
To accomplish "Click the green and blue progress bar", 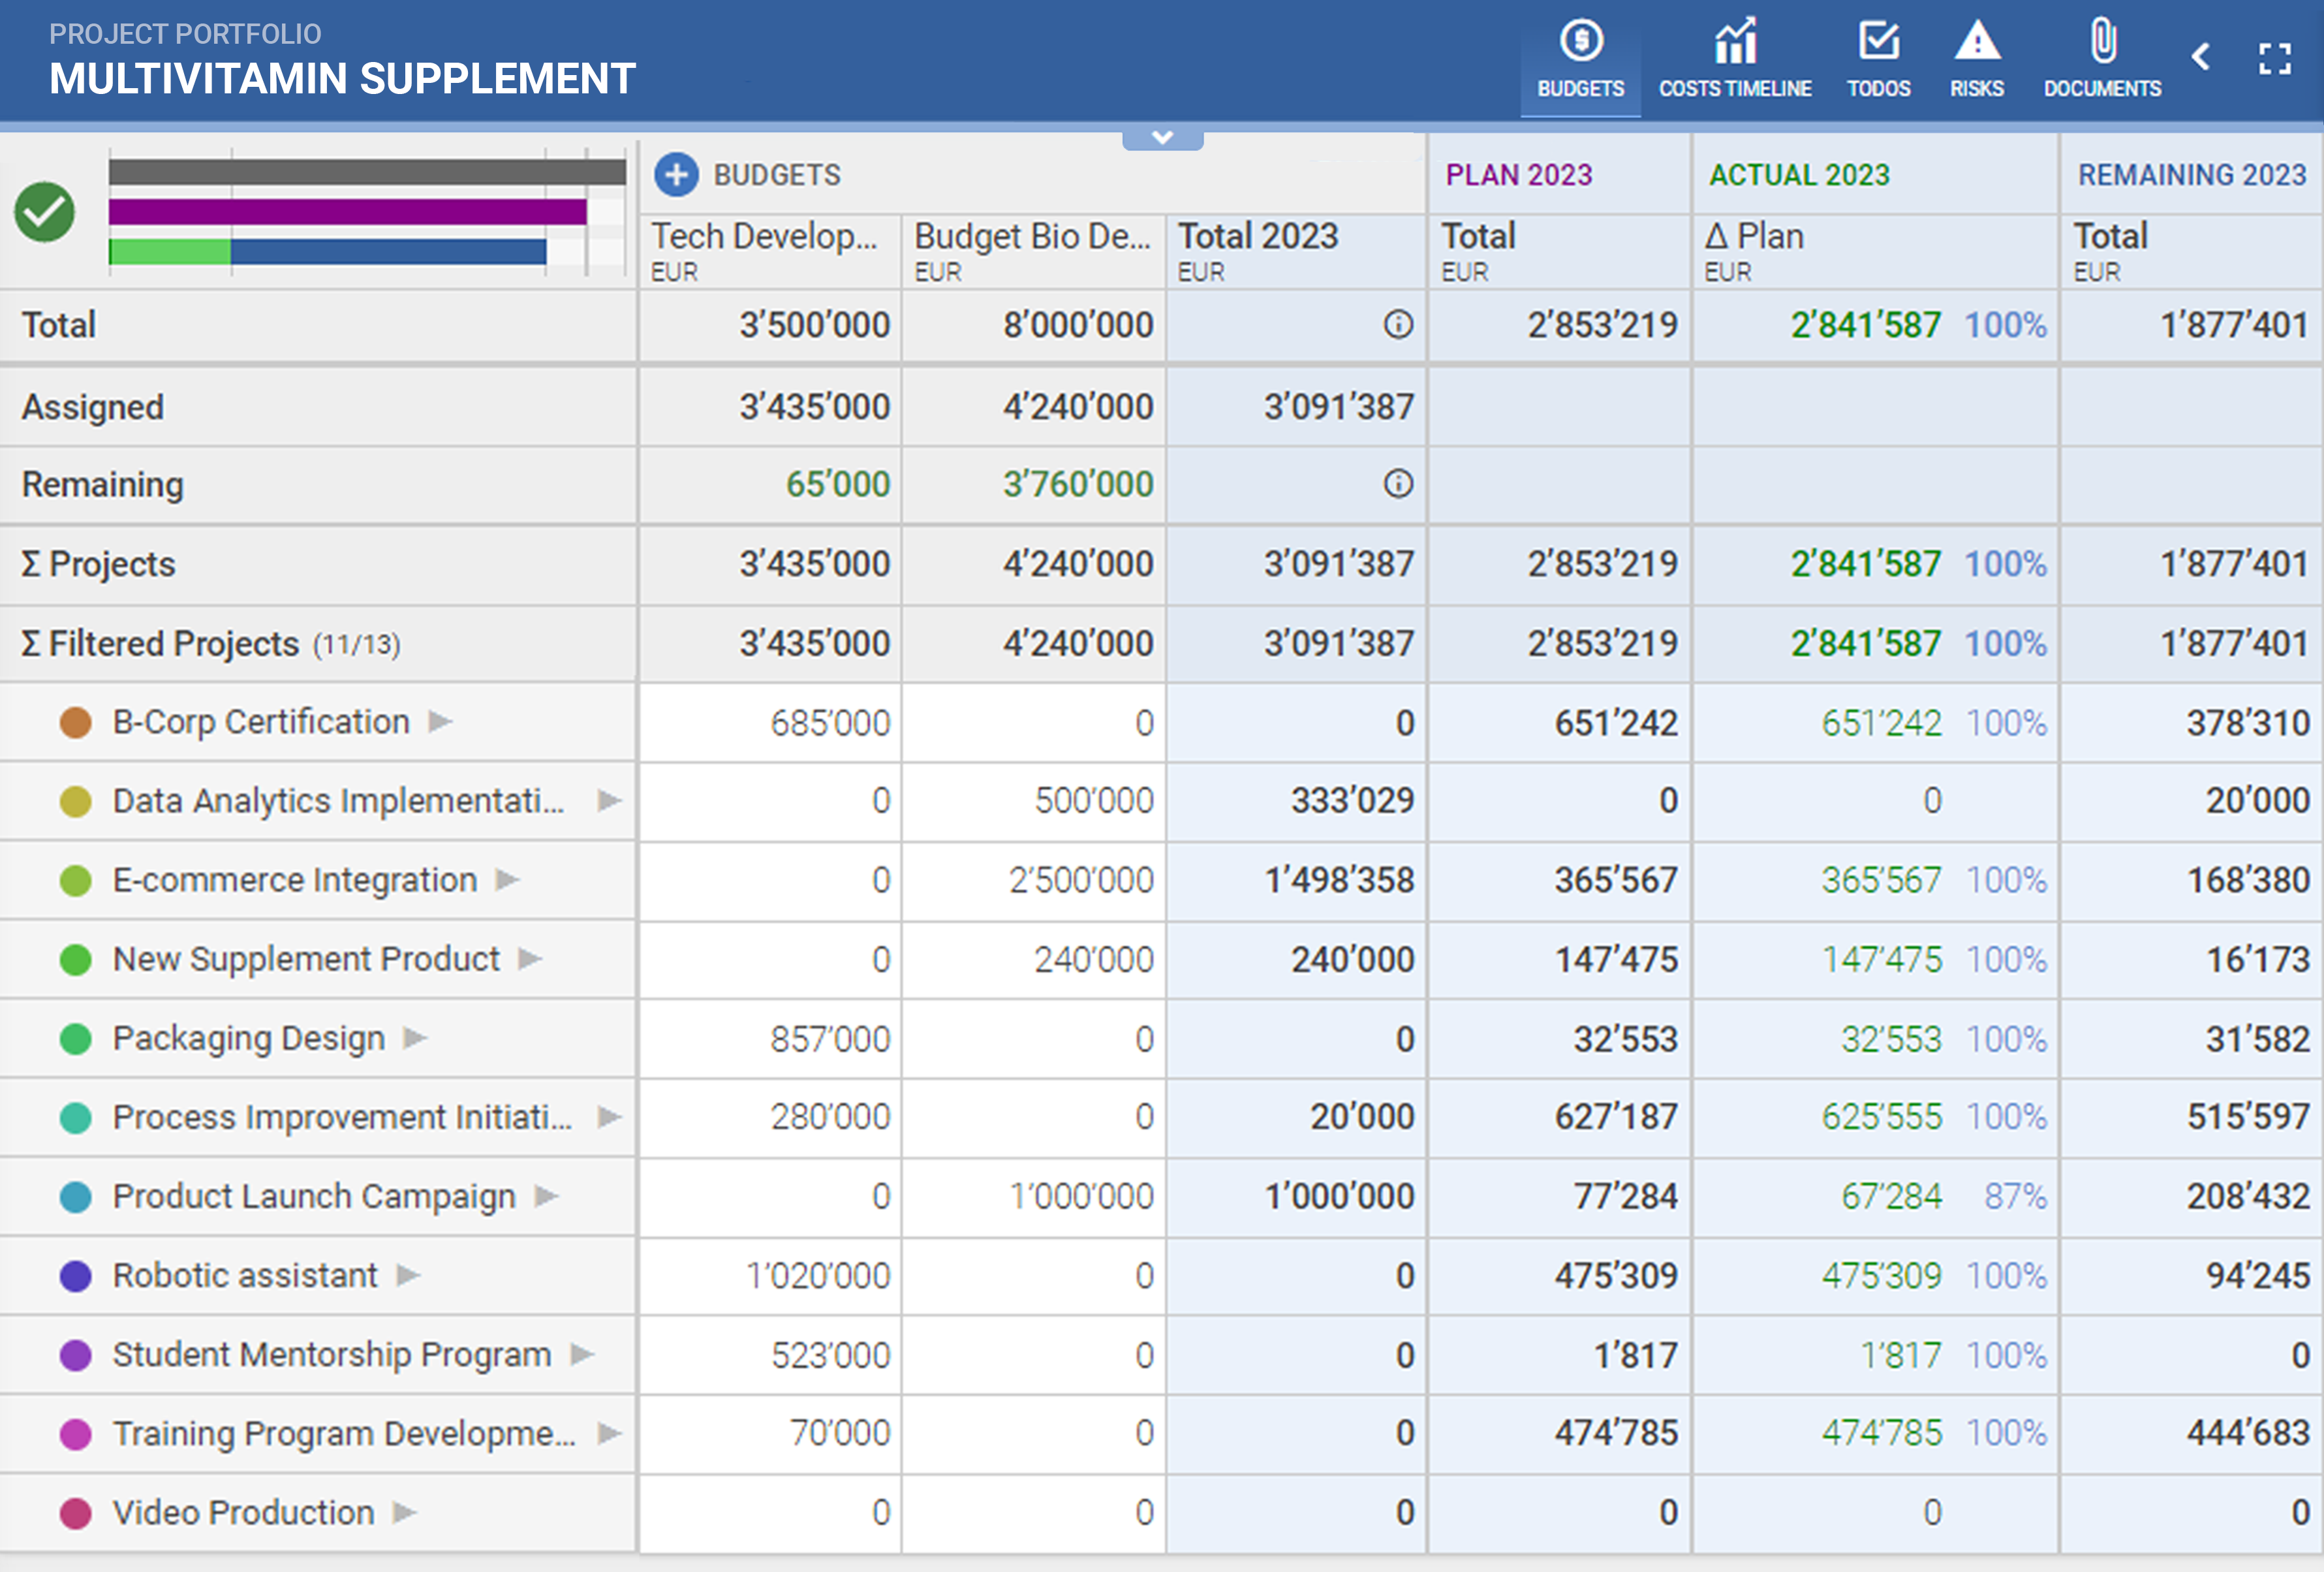I will click(328, 251).
